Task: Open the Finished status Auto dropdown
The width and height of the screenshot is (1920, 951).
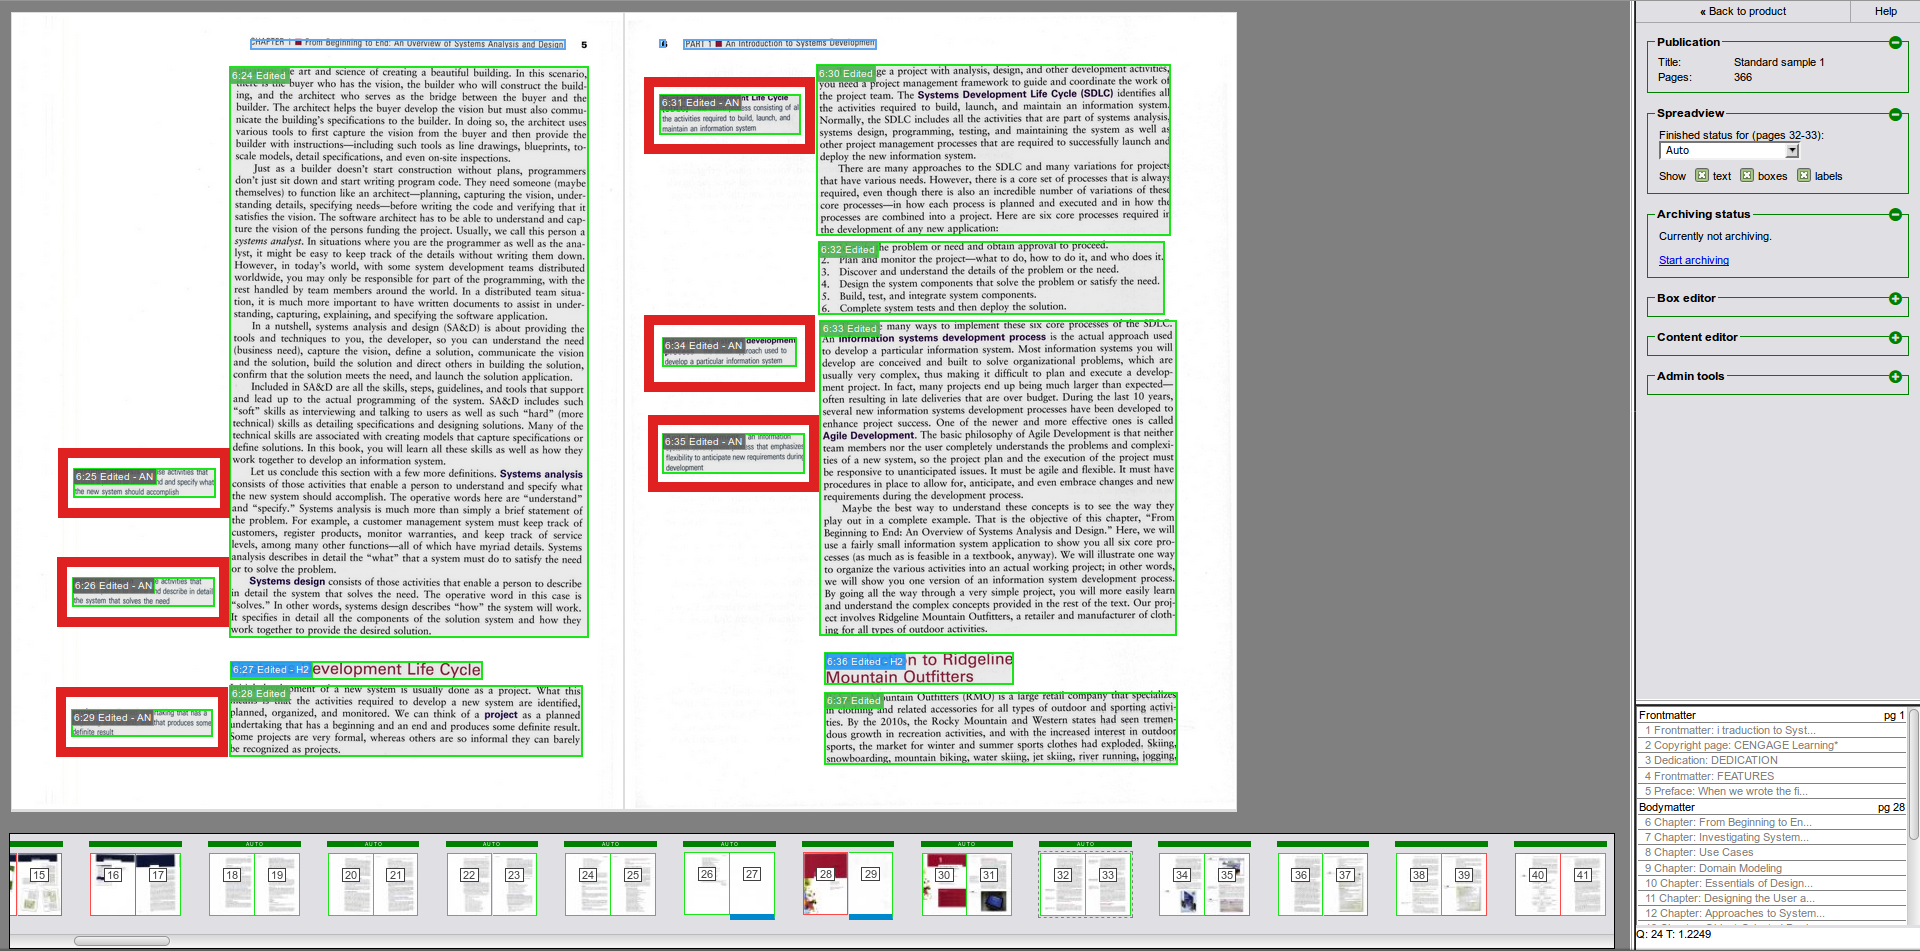Action: click(x=1792, y=151)
